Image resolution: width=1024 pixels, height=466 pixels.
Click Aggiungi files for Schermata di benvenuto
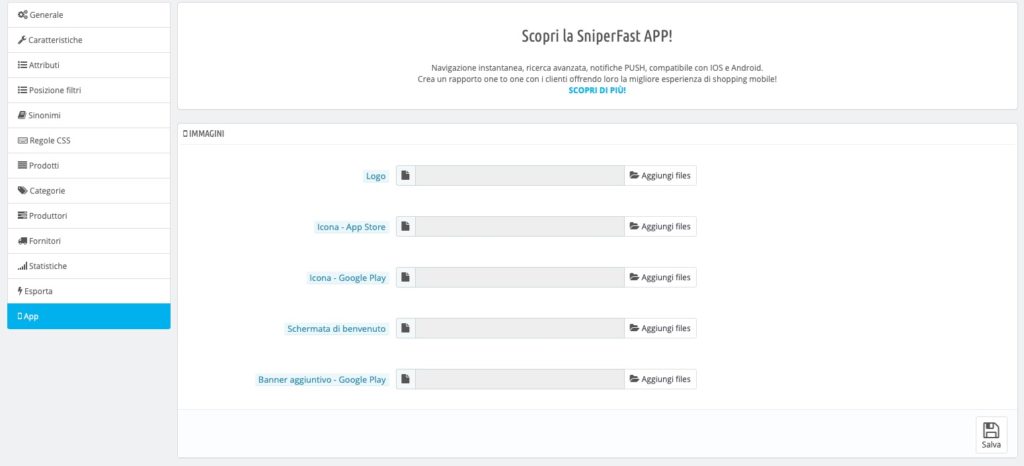coord(660,328)
